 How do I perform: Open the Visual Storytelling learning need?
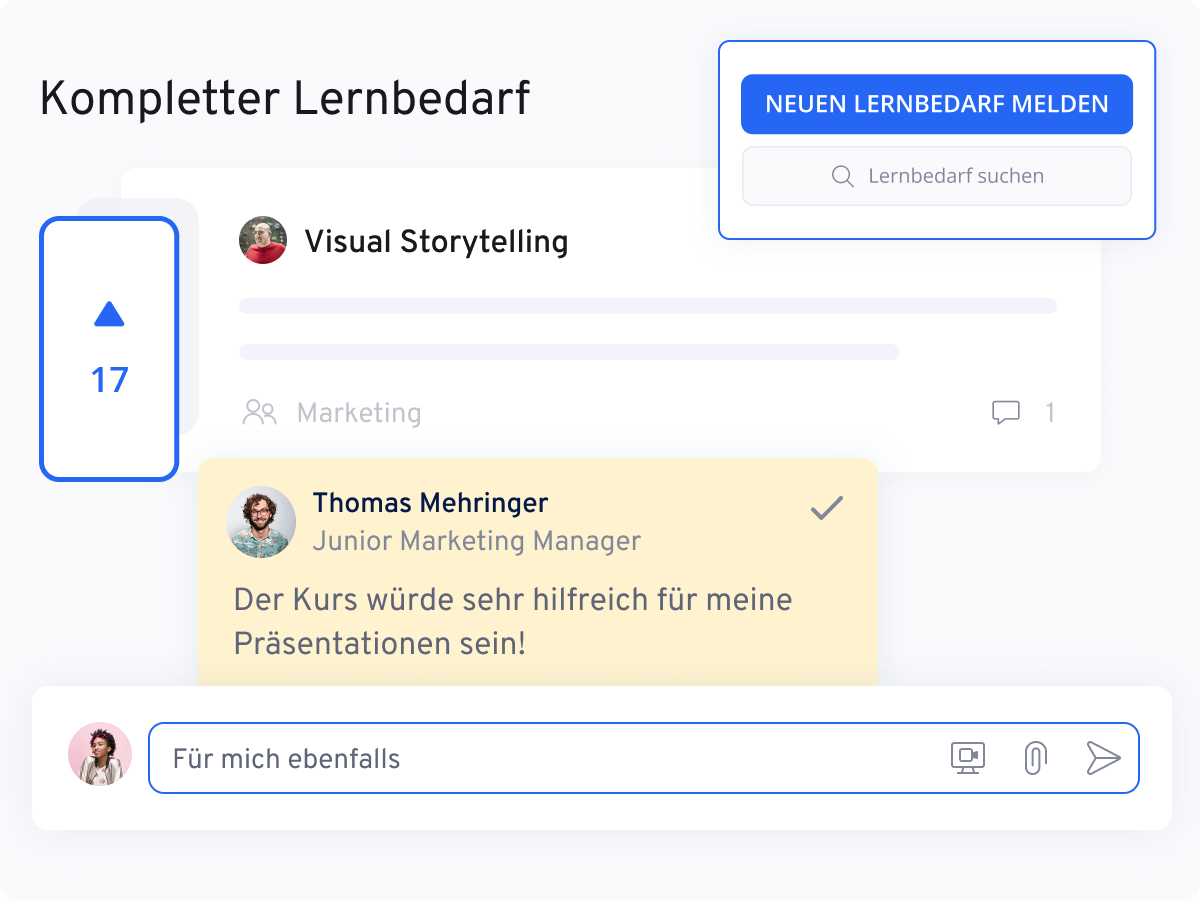click(x=437, y=241)
